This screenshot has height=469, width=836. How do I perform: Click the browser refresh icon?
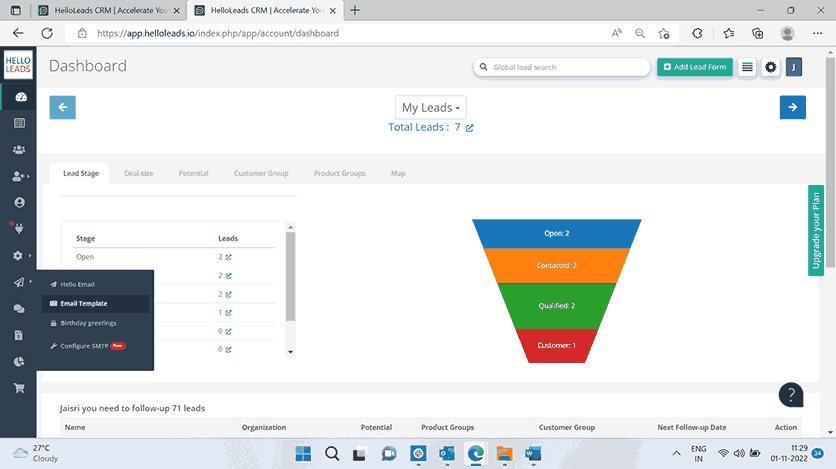point(47,33)
